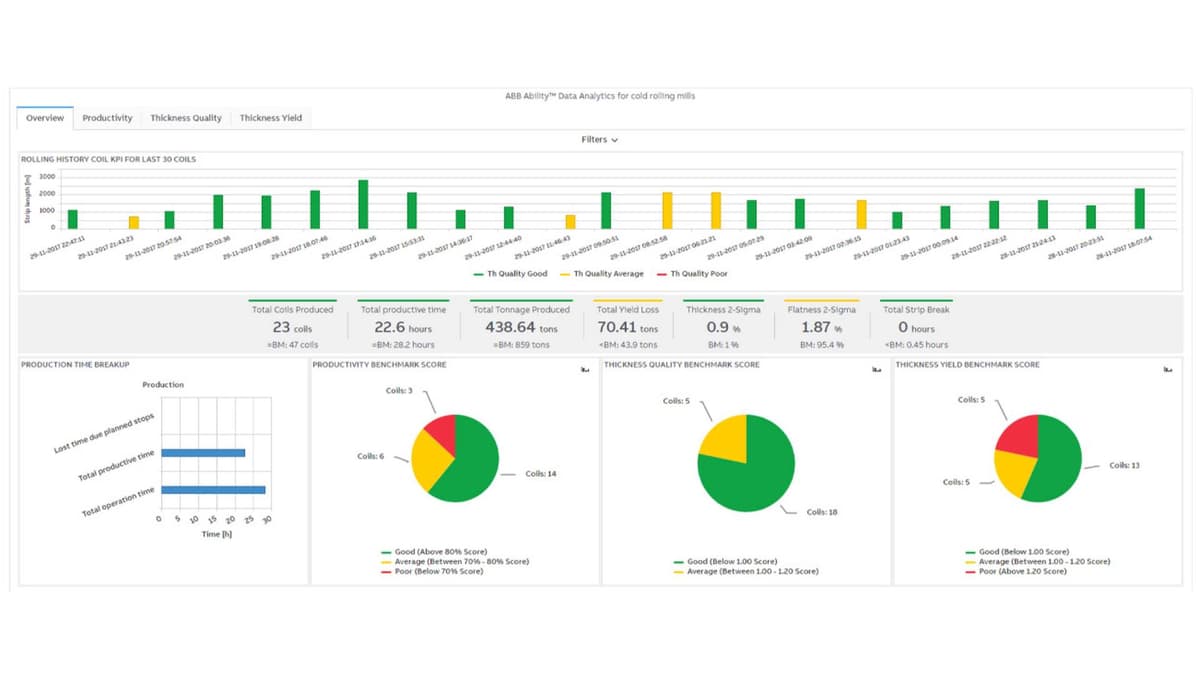Click the "ROLLING HISTORY COIL KPI FOR LAST 30 COILS" heading
Screen dimensions: 1200x675
coord(108,159)
